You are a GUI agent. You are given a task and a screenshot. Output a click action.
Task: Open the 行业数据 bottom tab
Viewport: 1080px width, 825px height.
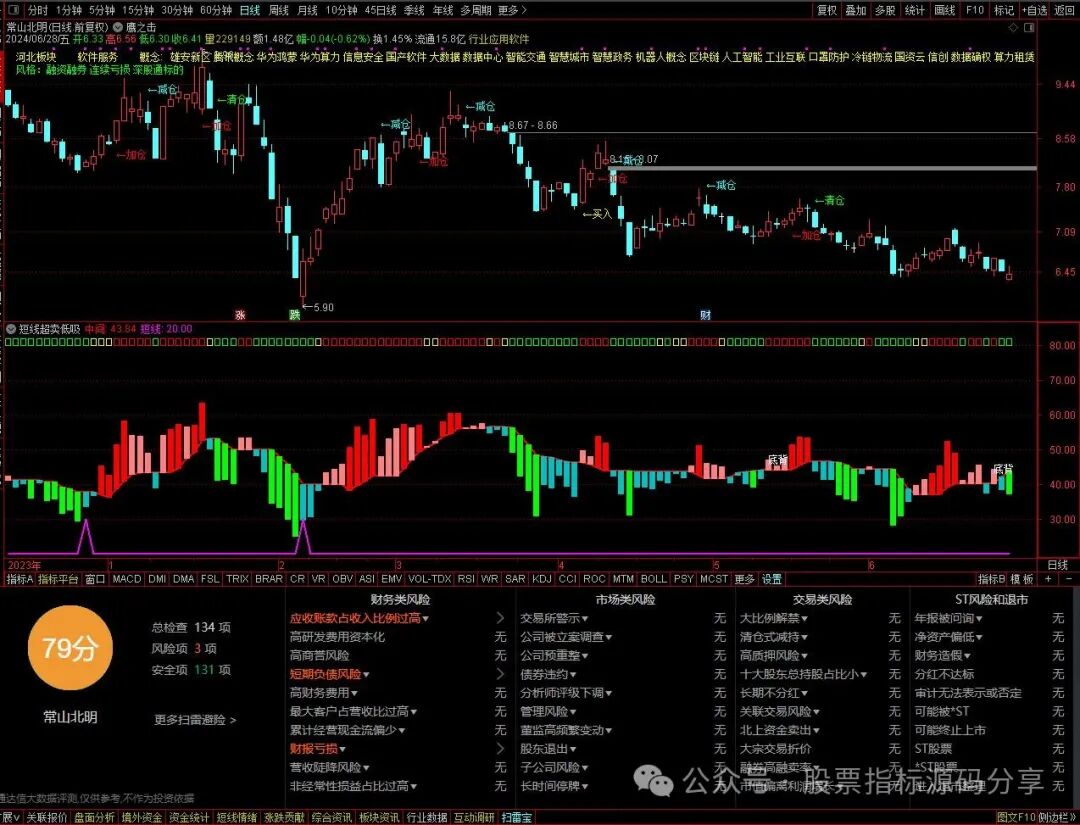(427, 817)
